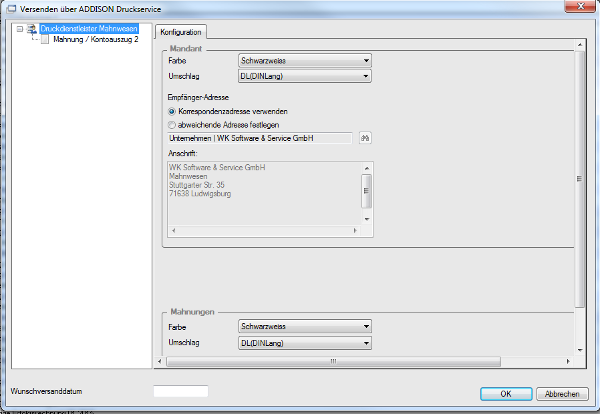Viewport: 600px width, 414px height.
Task: Click the document icon beside Mahnung / Kontoauszug 2
Action: tap(45, 39)
